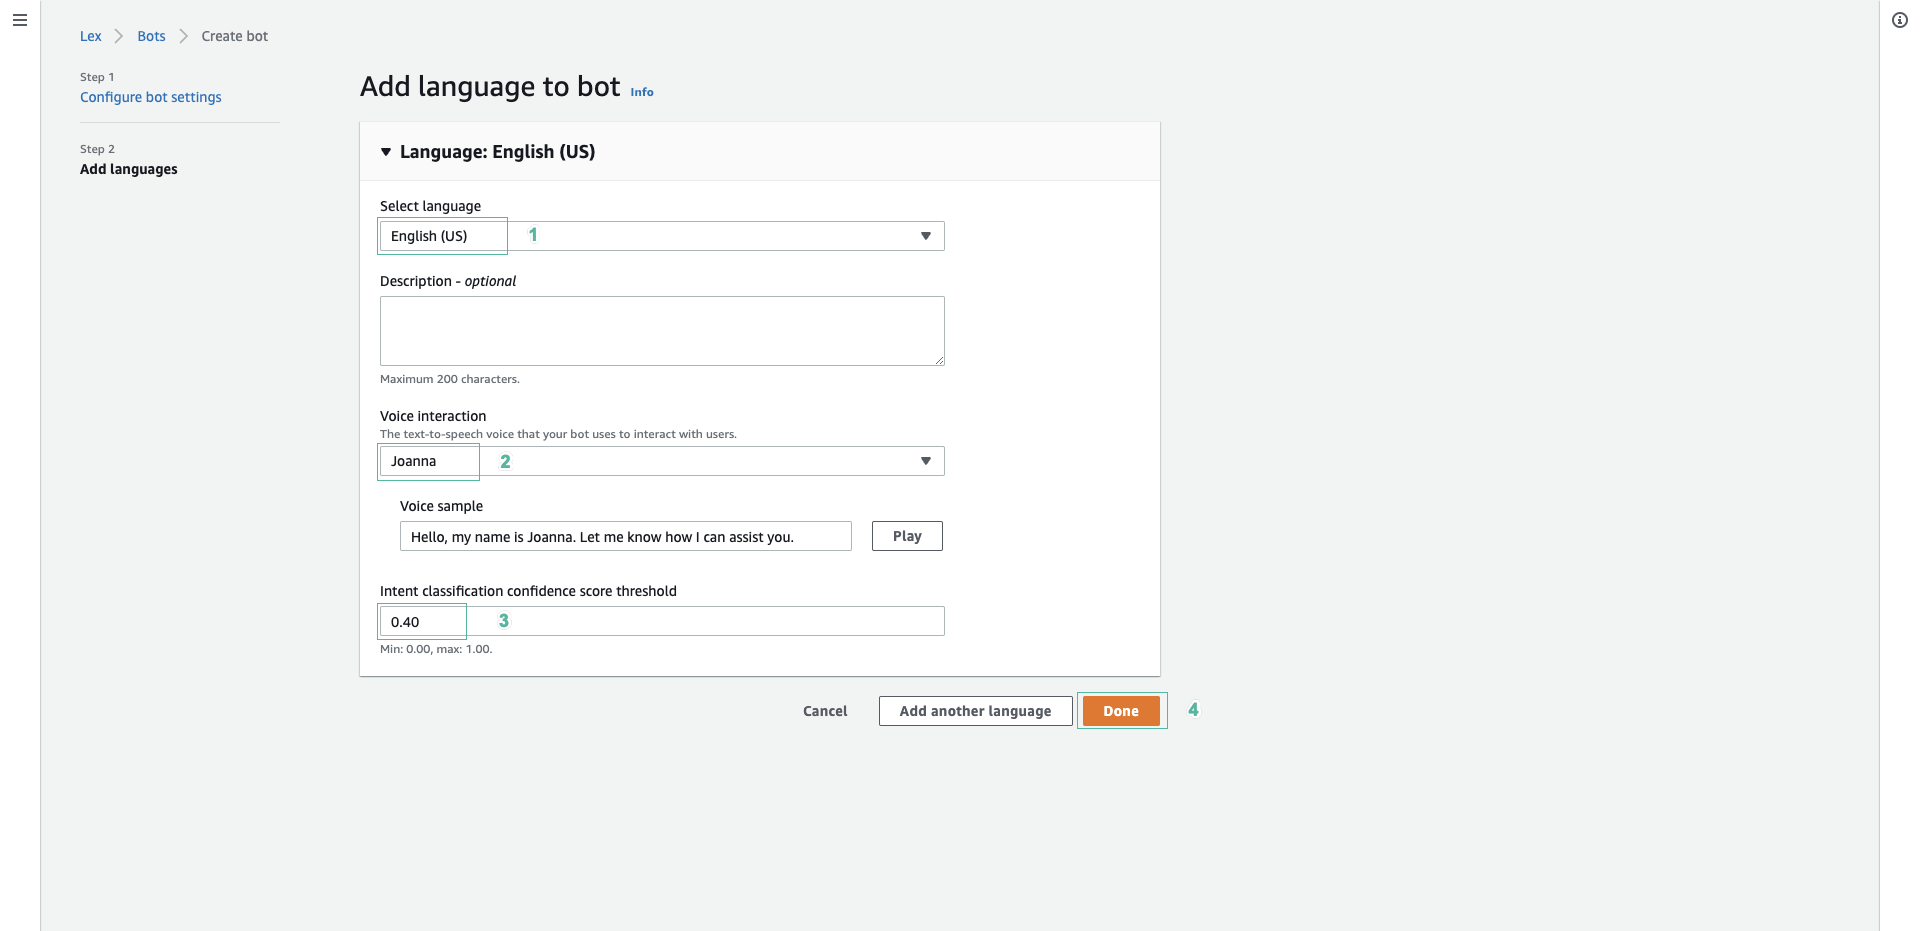1920x931 pixels.
Task: Click the 'Min: 0.00, max: 1.00.' hint
Action: pos(436,649)
